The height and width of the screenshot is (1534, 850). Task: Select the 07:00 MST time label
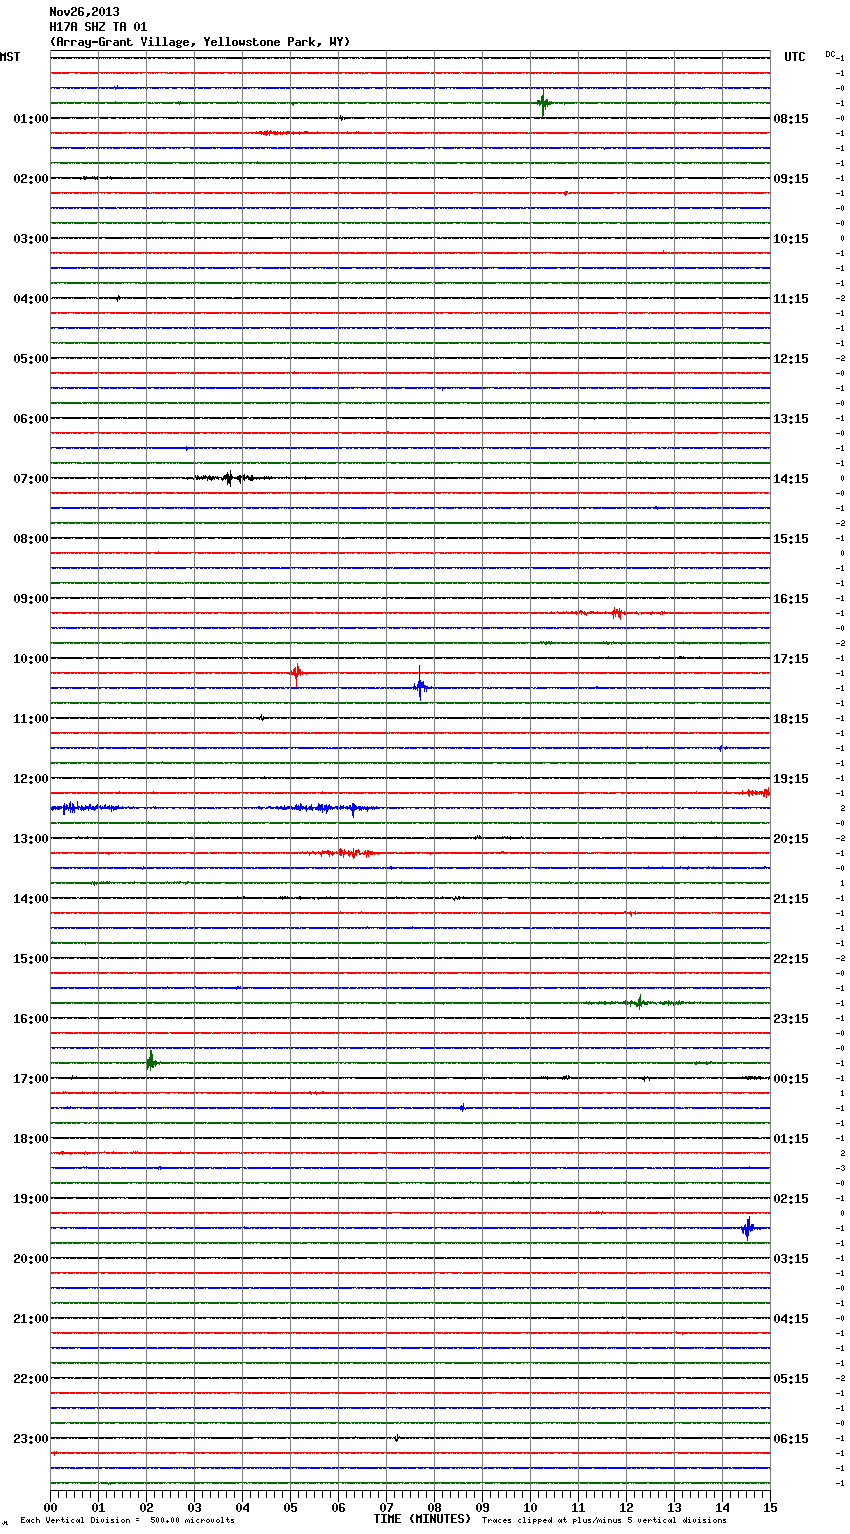[31, 479]
